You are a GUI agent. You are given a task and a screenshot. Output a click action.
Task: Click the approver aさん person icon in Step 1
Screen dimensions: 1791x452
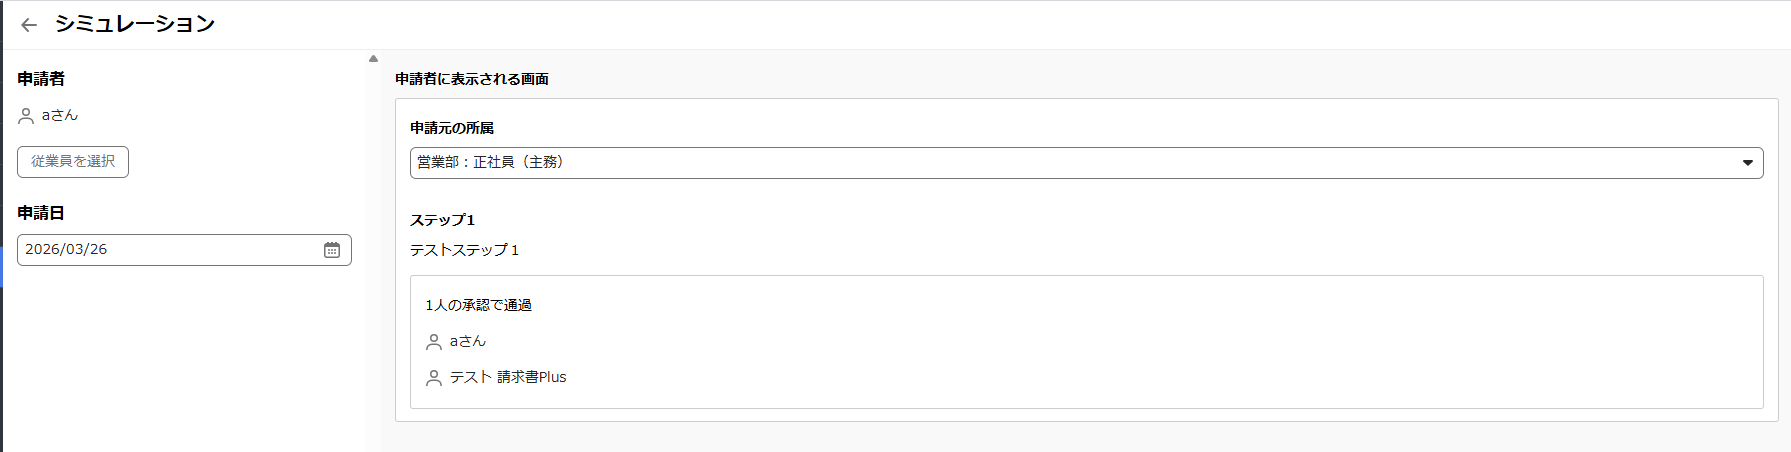(434, 342)
